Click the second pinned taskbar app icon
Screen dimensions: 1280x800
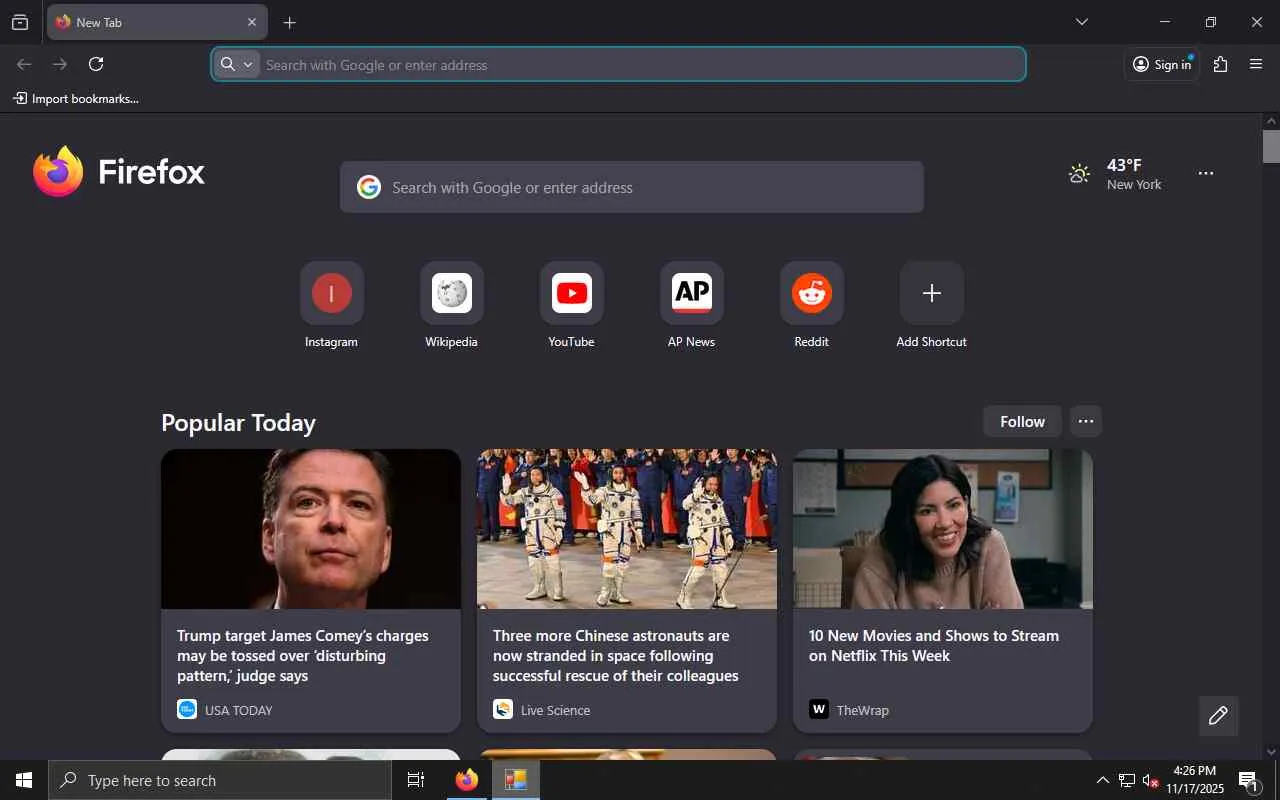coord(516,780)
